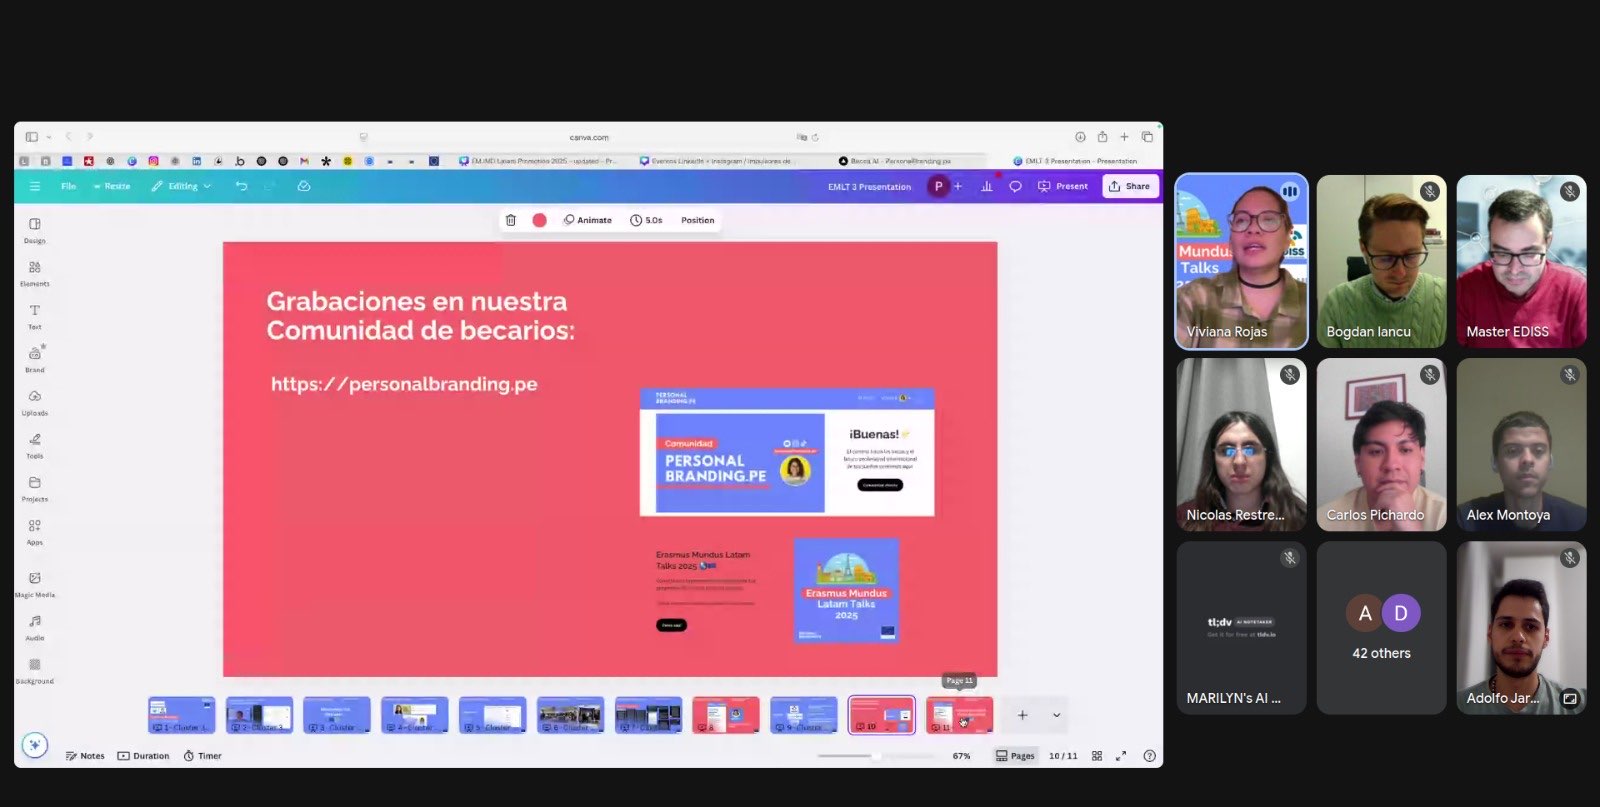Expand add-page options chevron
This screenshot has width=1600, height=807.
click(x=1056, y=715)
